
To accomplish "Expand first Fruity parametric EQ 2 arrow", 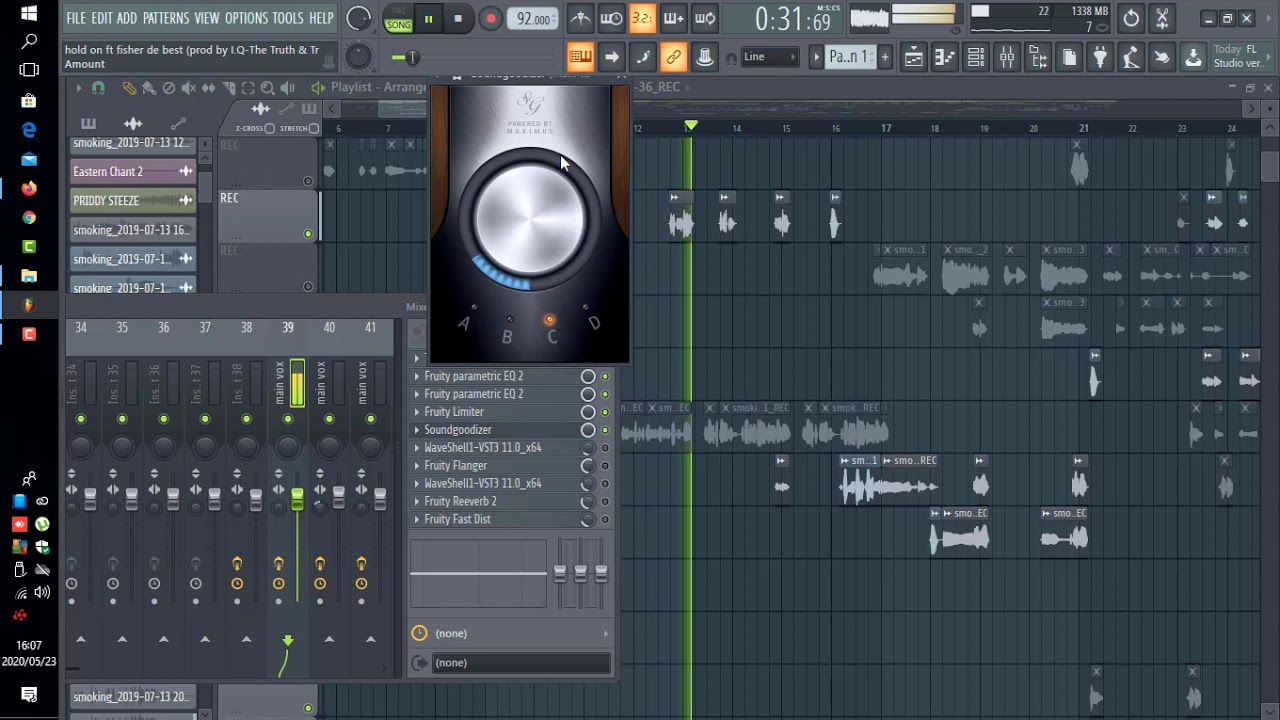I will coord(417,376).
